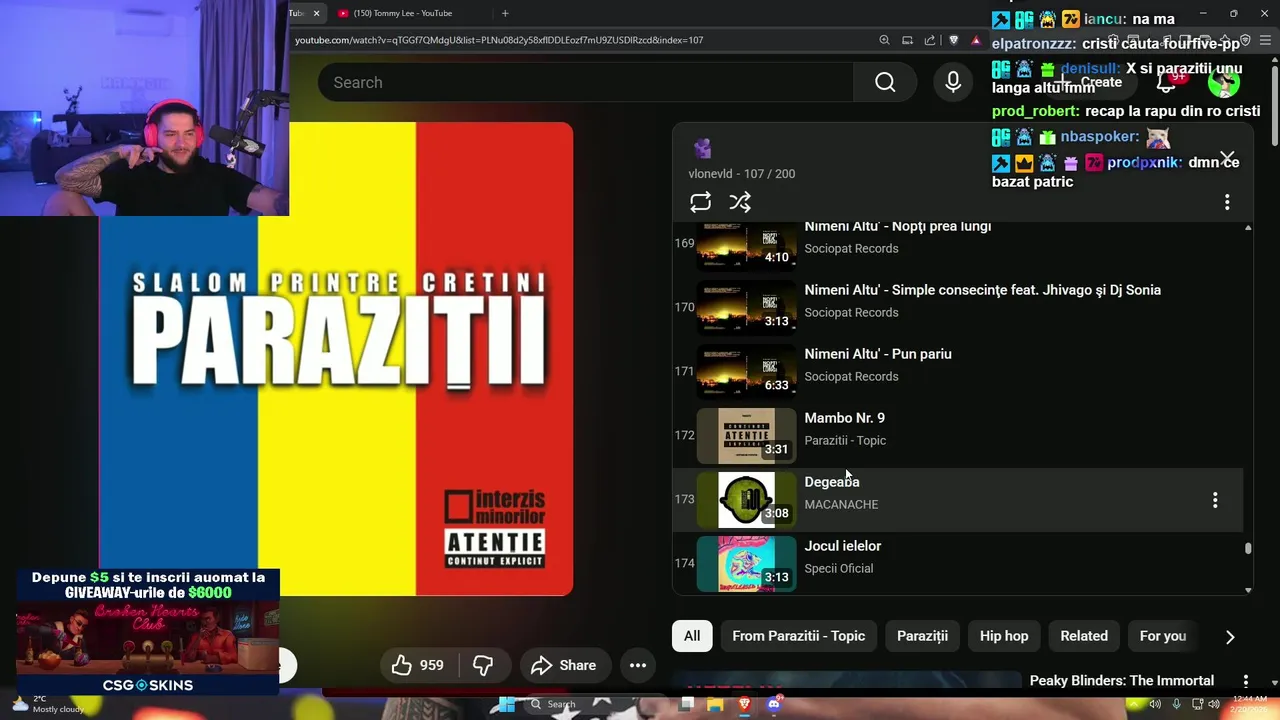Play Nimeni Altu' - Nopți prea lungi

click(898, 227)
